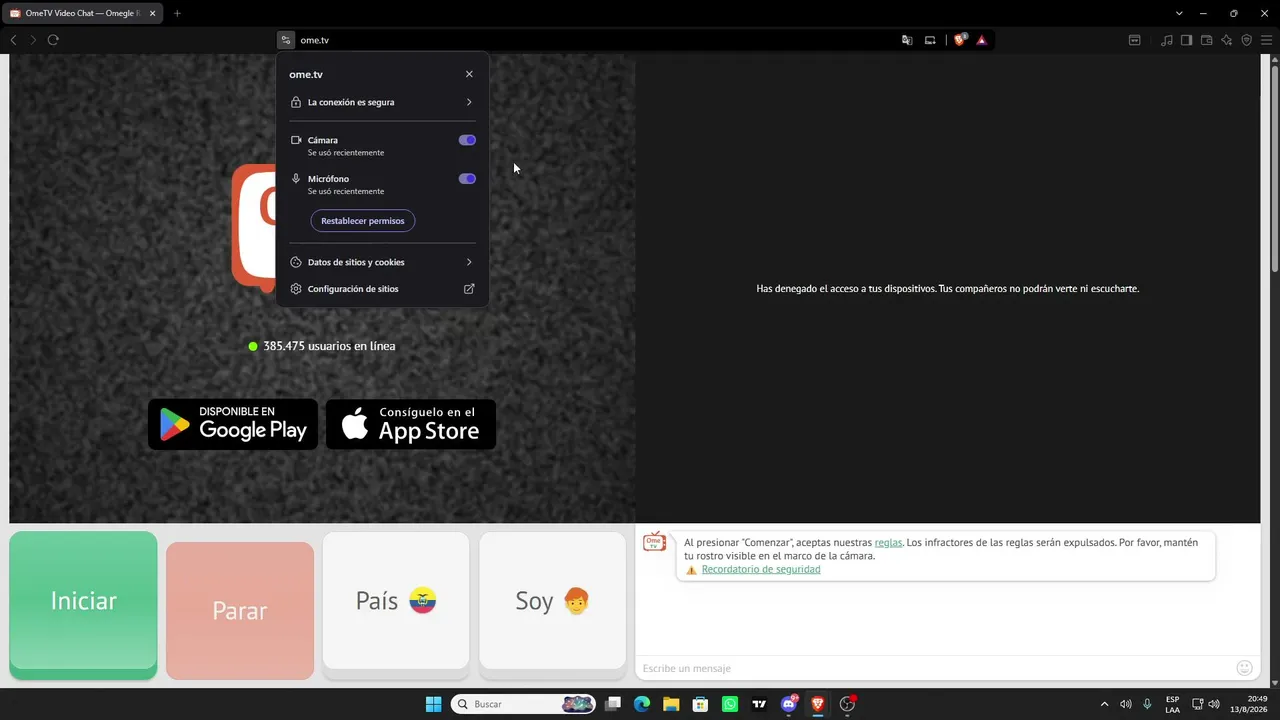Viewport: 1280px width, 720px height.
Task: Click the site settings icon beside ome.tv
Action: point(286,40)
